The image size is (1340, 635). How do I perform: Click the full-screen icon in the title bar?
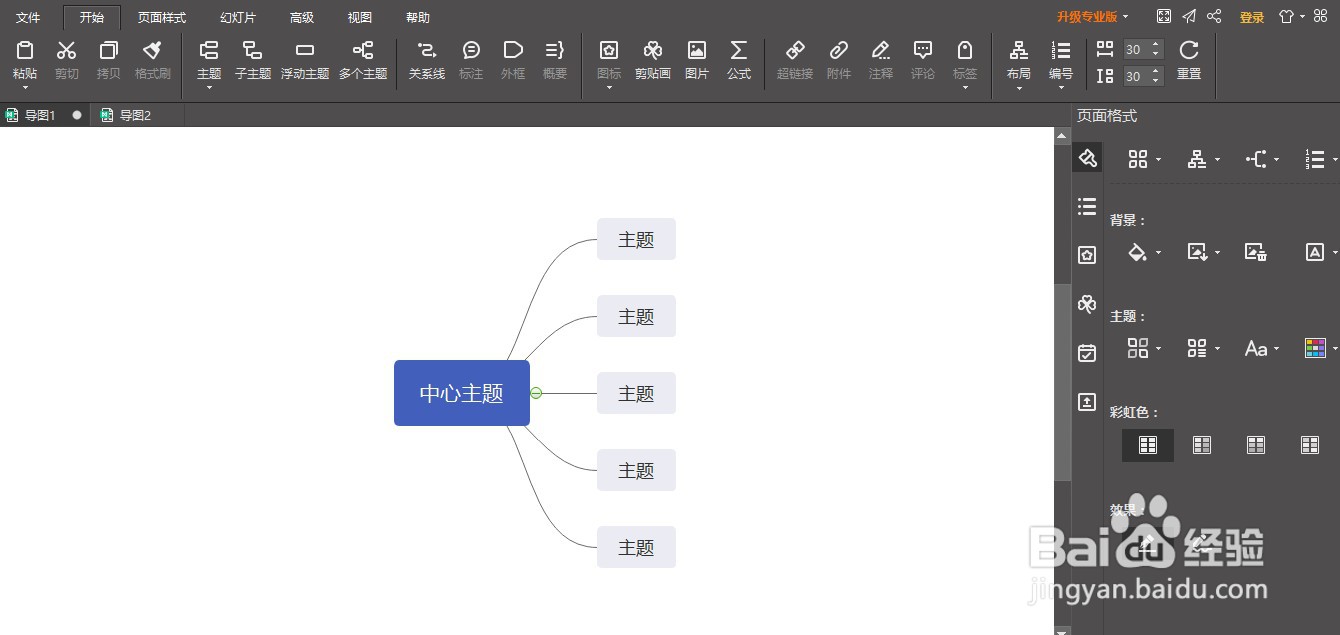tap(1164, 17)
